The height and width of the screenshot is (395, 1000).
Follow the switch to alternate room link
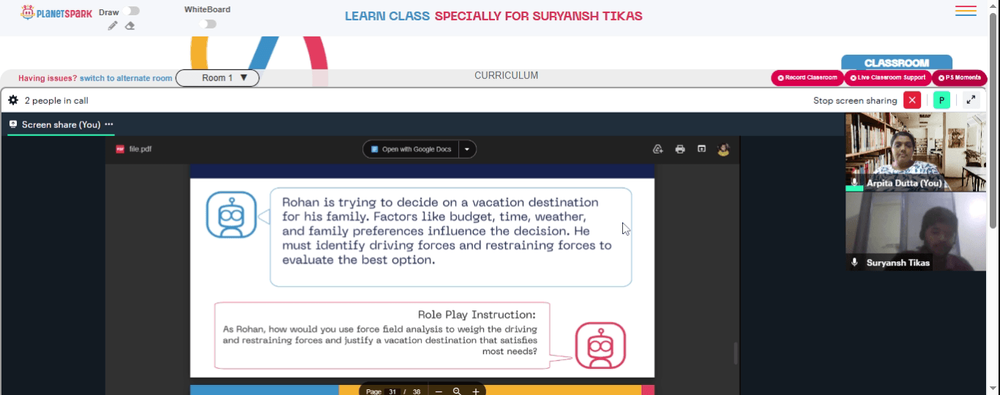coord(126,78)
